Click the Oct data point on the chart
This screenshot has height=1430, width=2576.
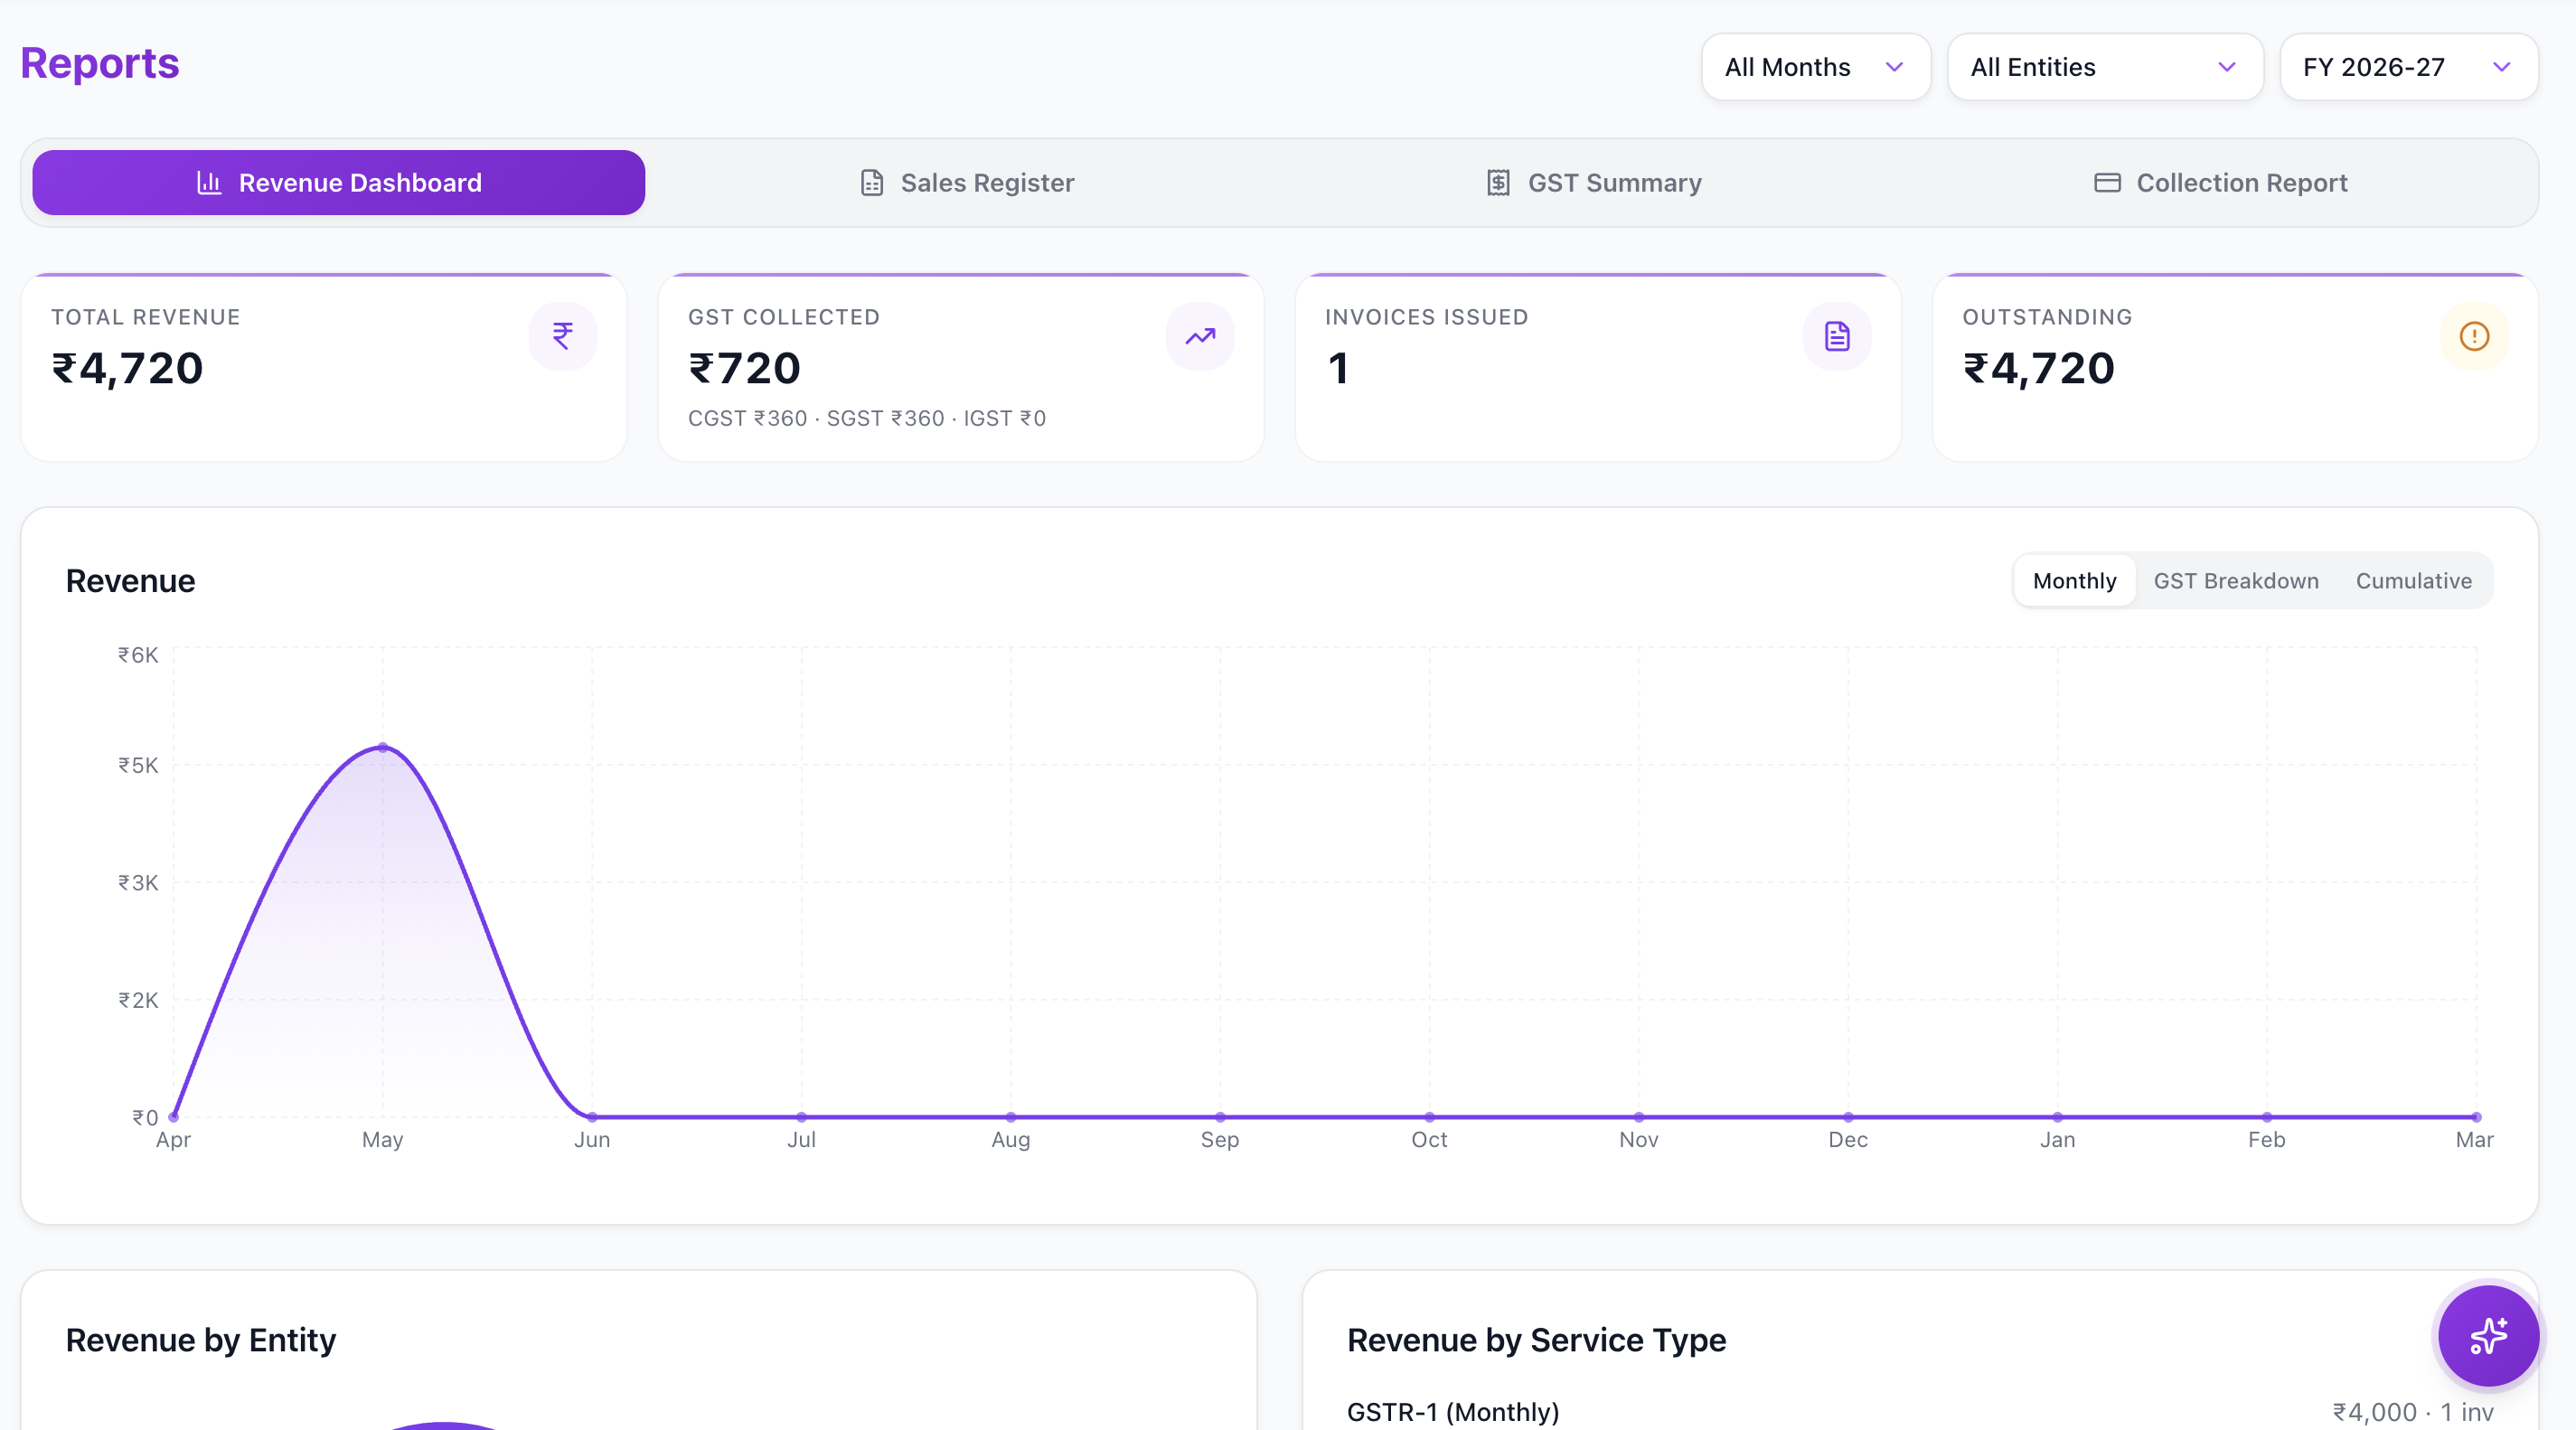click(x=1429, y=1116)
